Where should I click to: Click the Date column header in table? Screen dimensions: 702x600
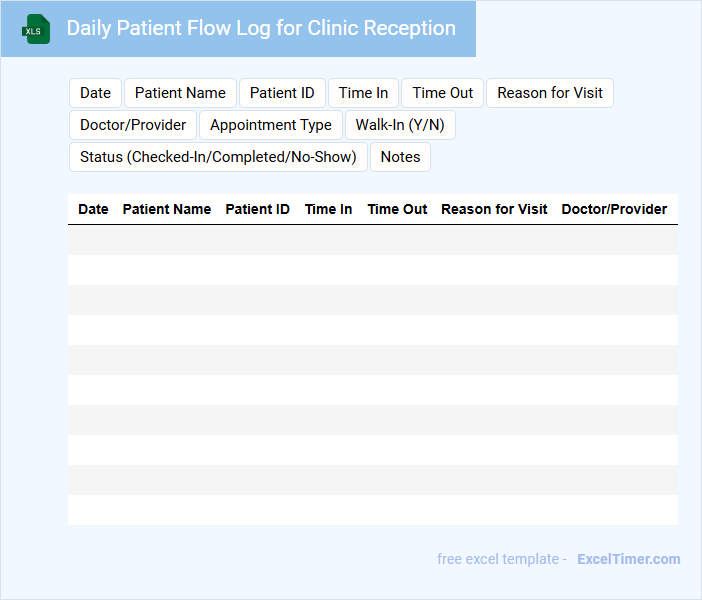pos(93,209)
